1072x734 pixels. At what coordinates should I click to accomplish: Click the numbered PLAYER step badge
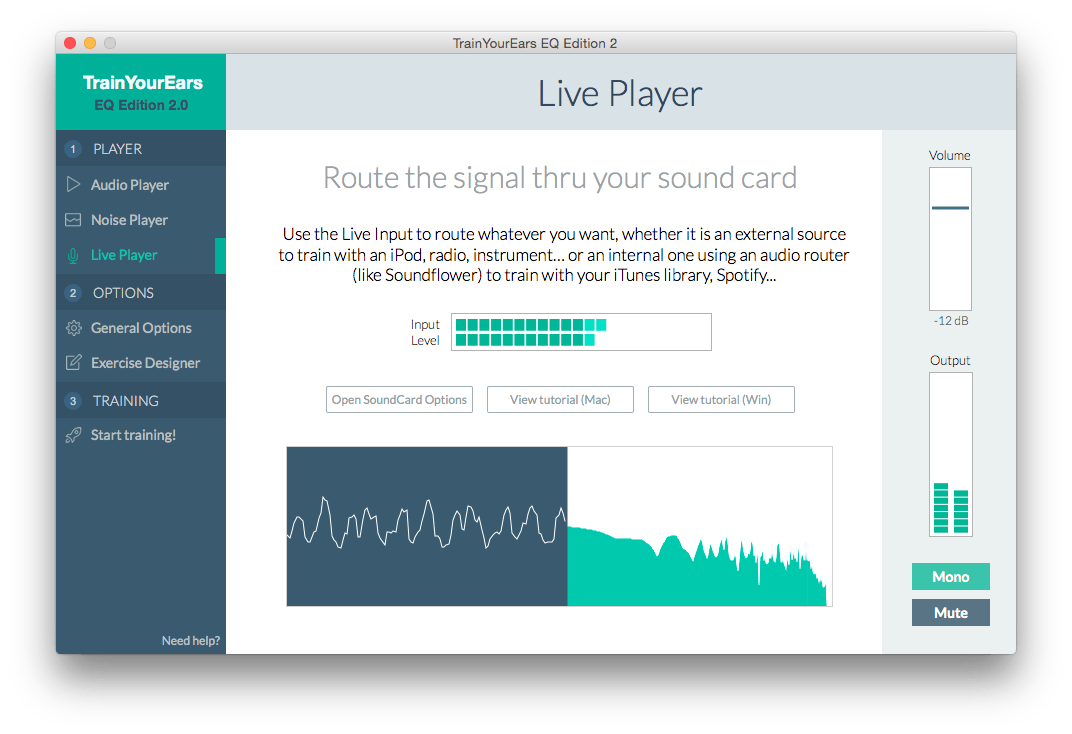71,148
